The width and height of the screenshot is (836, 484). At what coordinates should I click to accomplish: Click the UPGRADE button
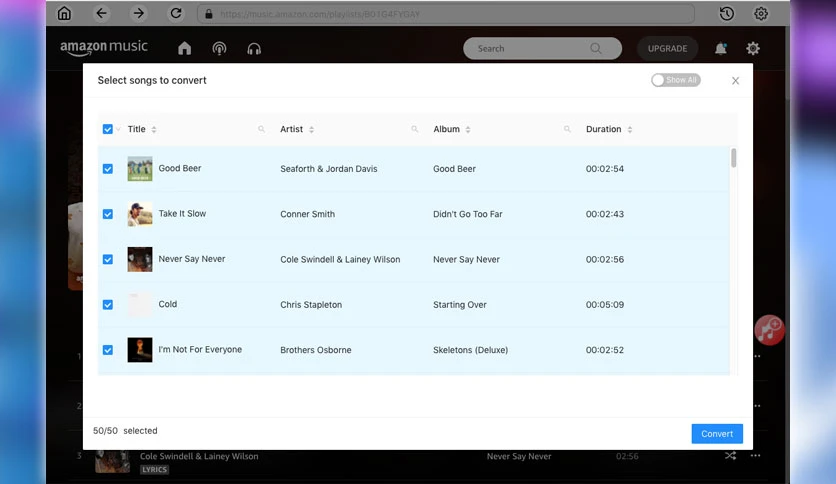(x=668, y=49)
